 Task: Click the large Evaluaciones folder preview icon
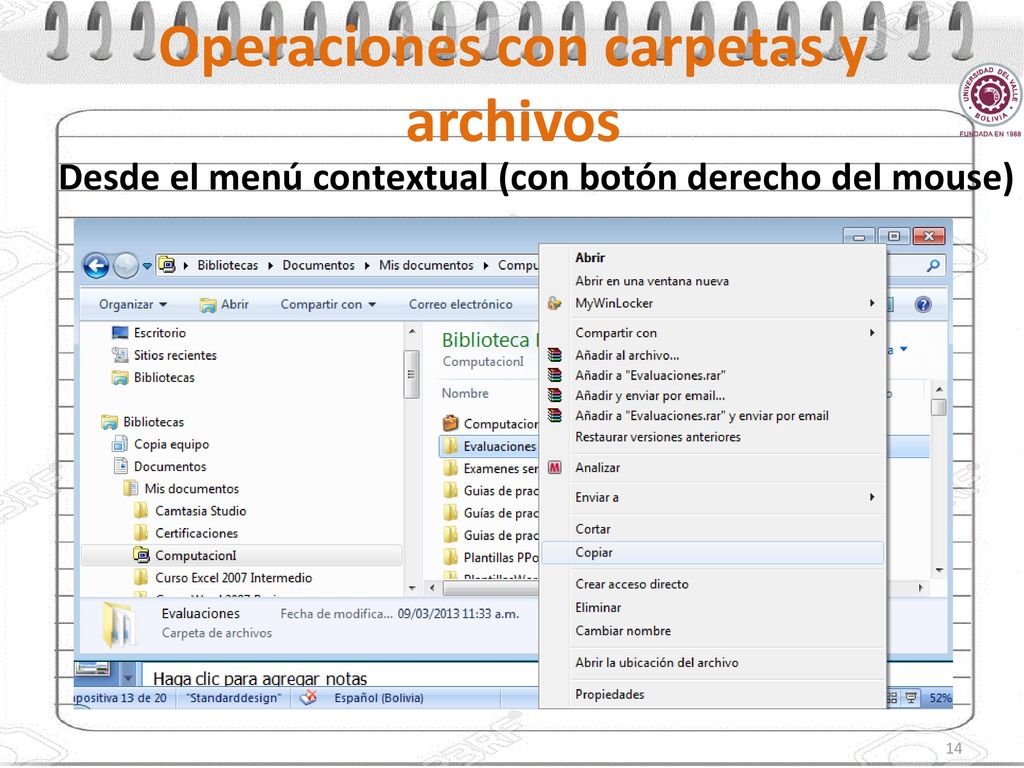click(x=119, y=625)
